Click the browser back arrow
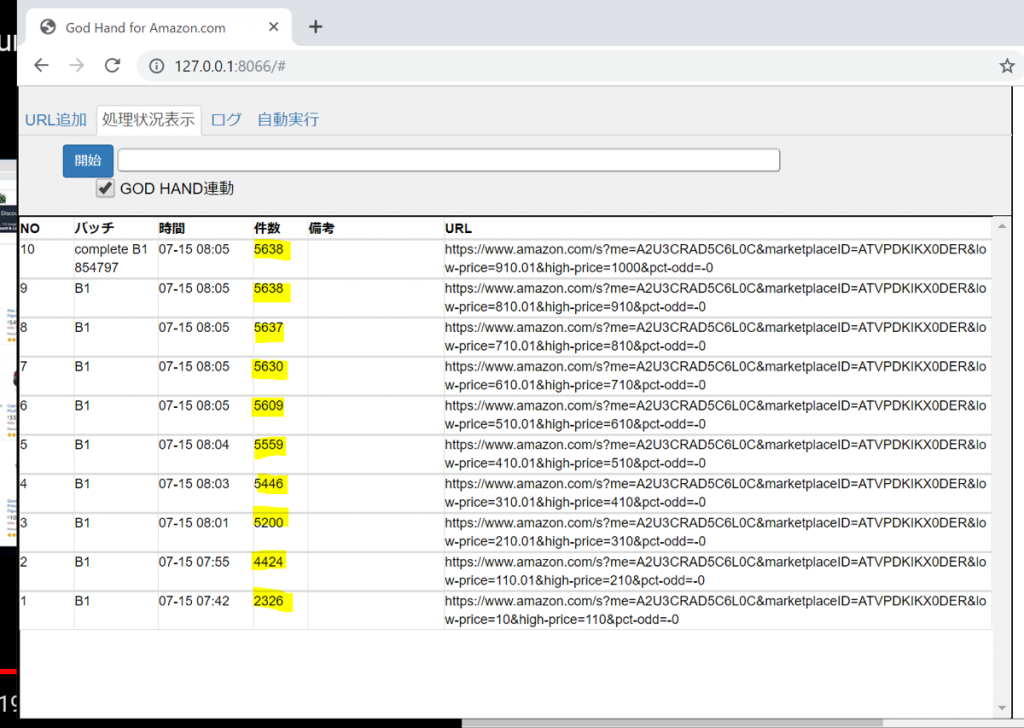This screenshot has width=1024, height=728. [41, 65]
